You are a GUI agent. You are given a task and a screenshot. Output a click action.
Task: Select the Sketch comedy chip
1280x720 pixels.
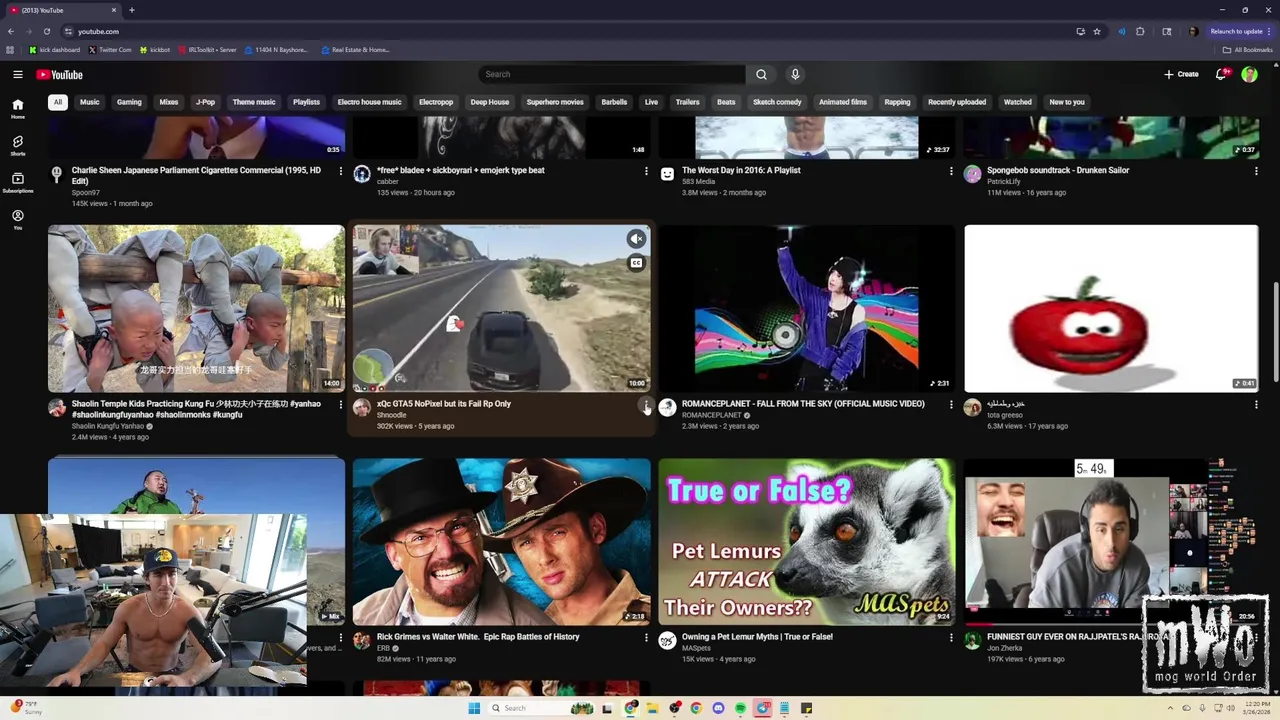coord(777,102)
